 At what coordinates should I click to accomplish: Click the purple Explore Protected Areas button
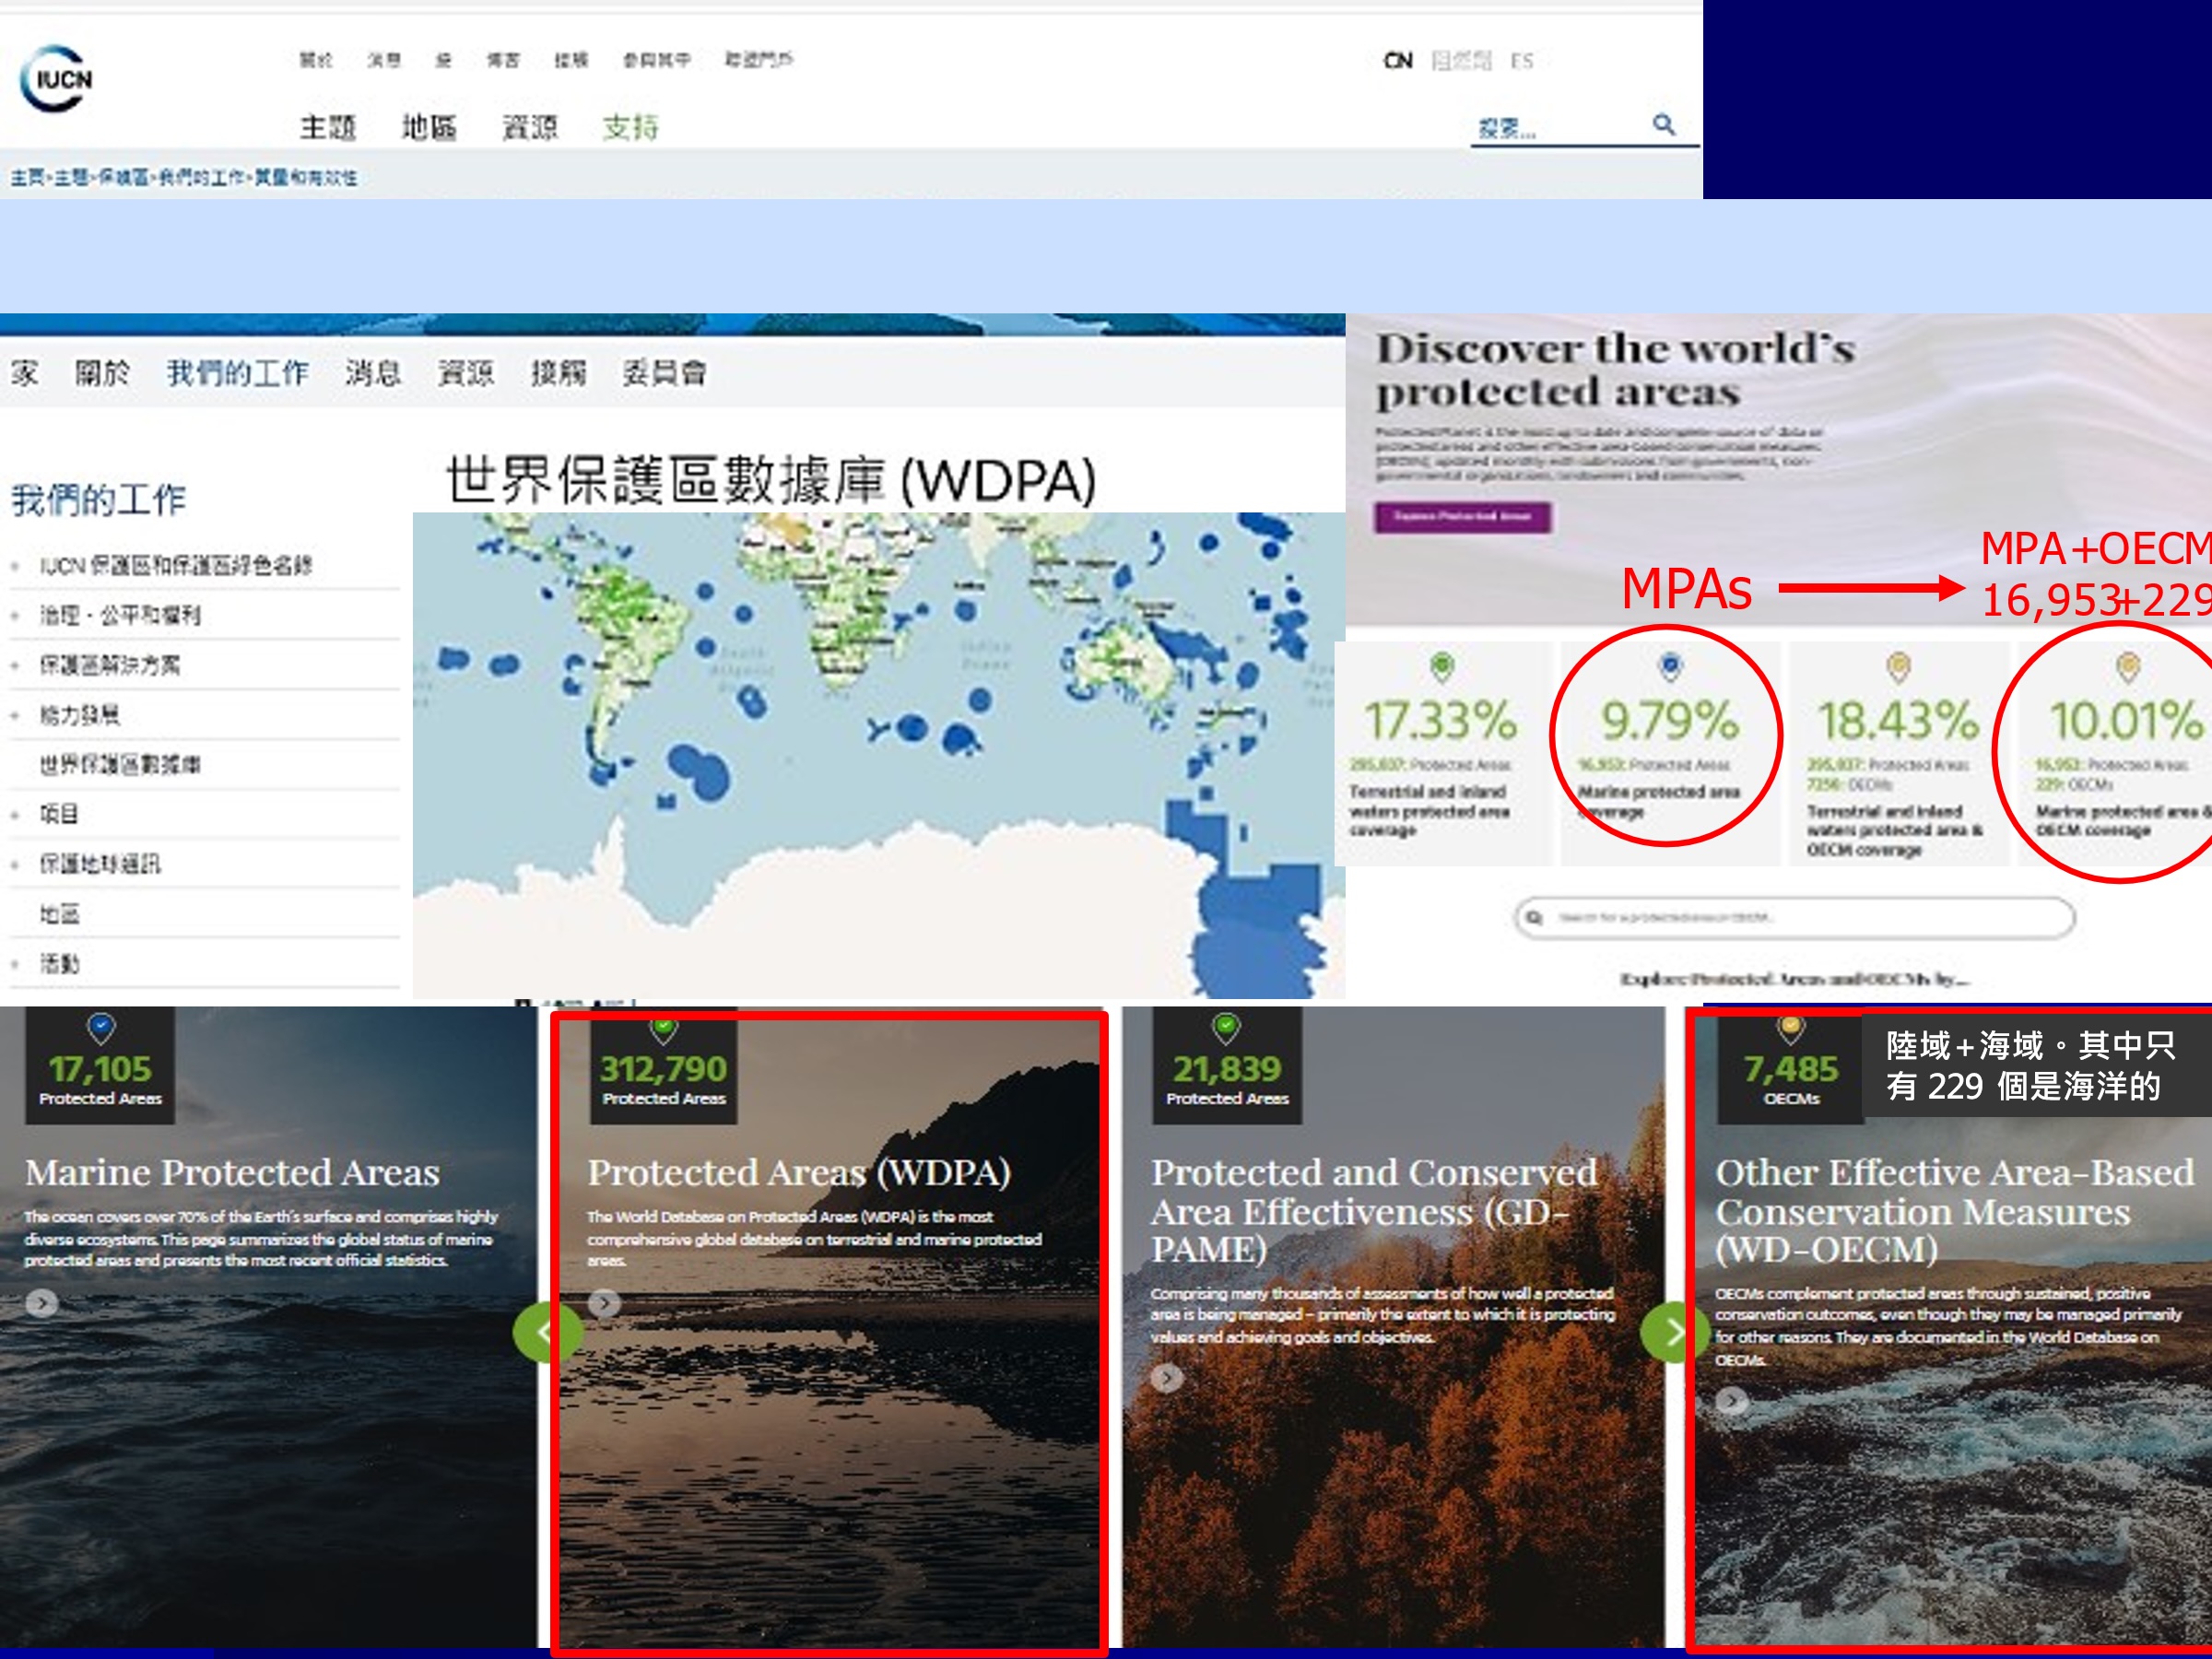(x=1462, y=517)
